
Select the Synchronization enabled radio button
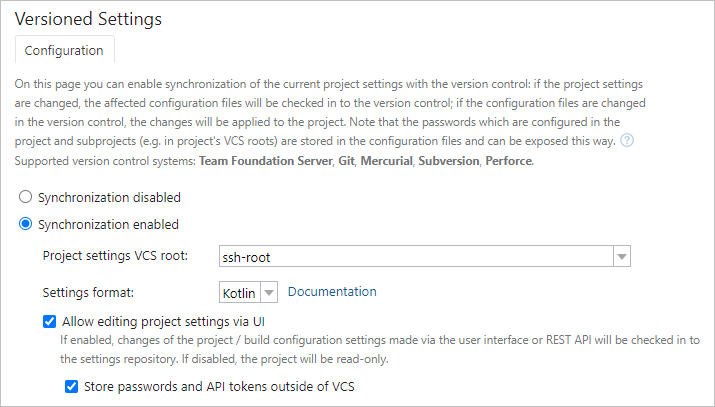[26, 224]
